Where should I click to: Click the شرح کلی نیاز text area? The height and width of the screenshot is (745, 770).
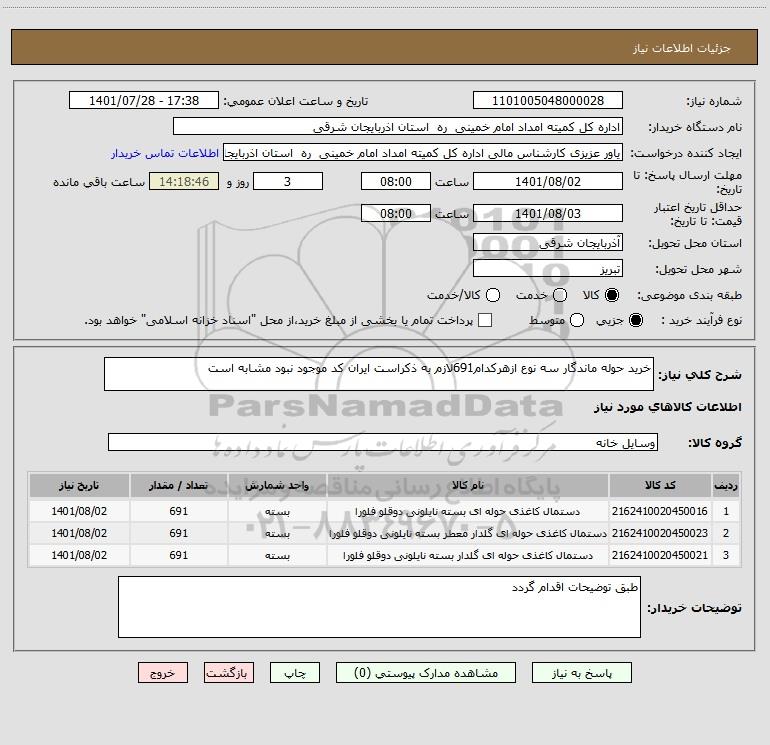point(379,374)
